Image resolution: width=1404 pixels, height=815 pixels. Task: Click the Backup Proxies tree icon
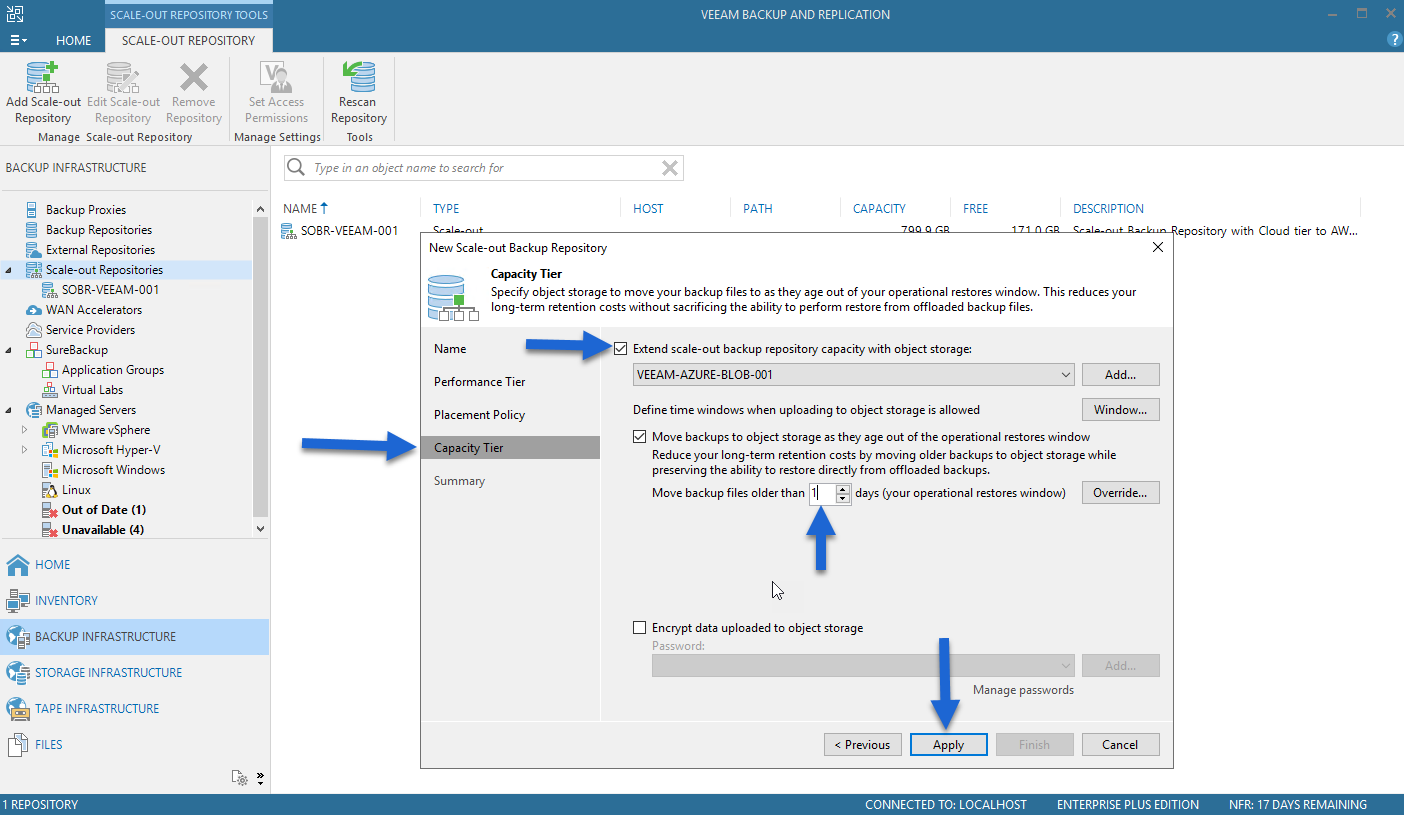coord(30,210)
